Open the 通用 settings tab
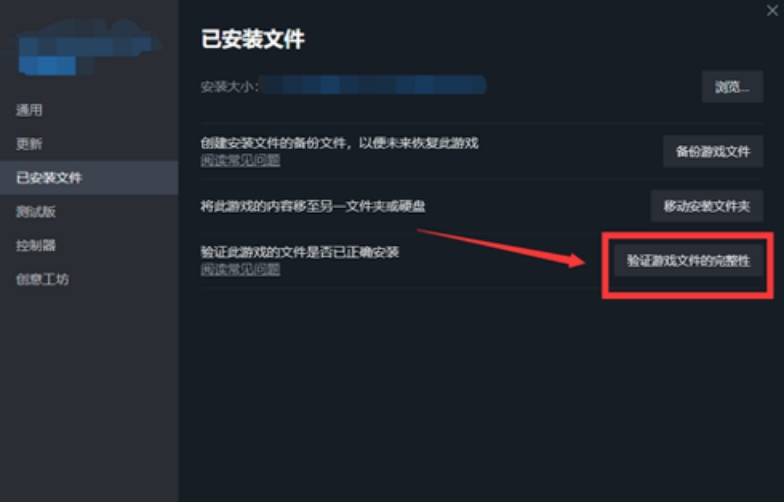 (x=29, y=110)
